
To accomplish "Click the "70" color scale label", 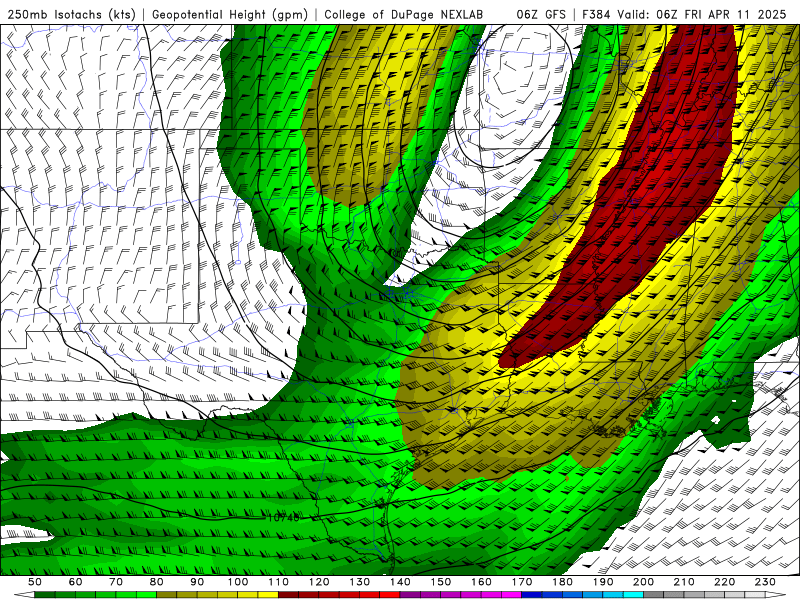I will 116,582.
